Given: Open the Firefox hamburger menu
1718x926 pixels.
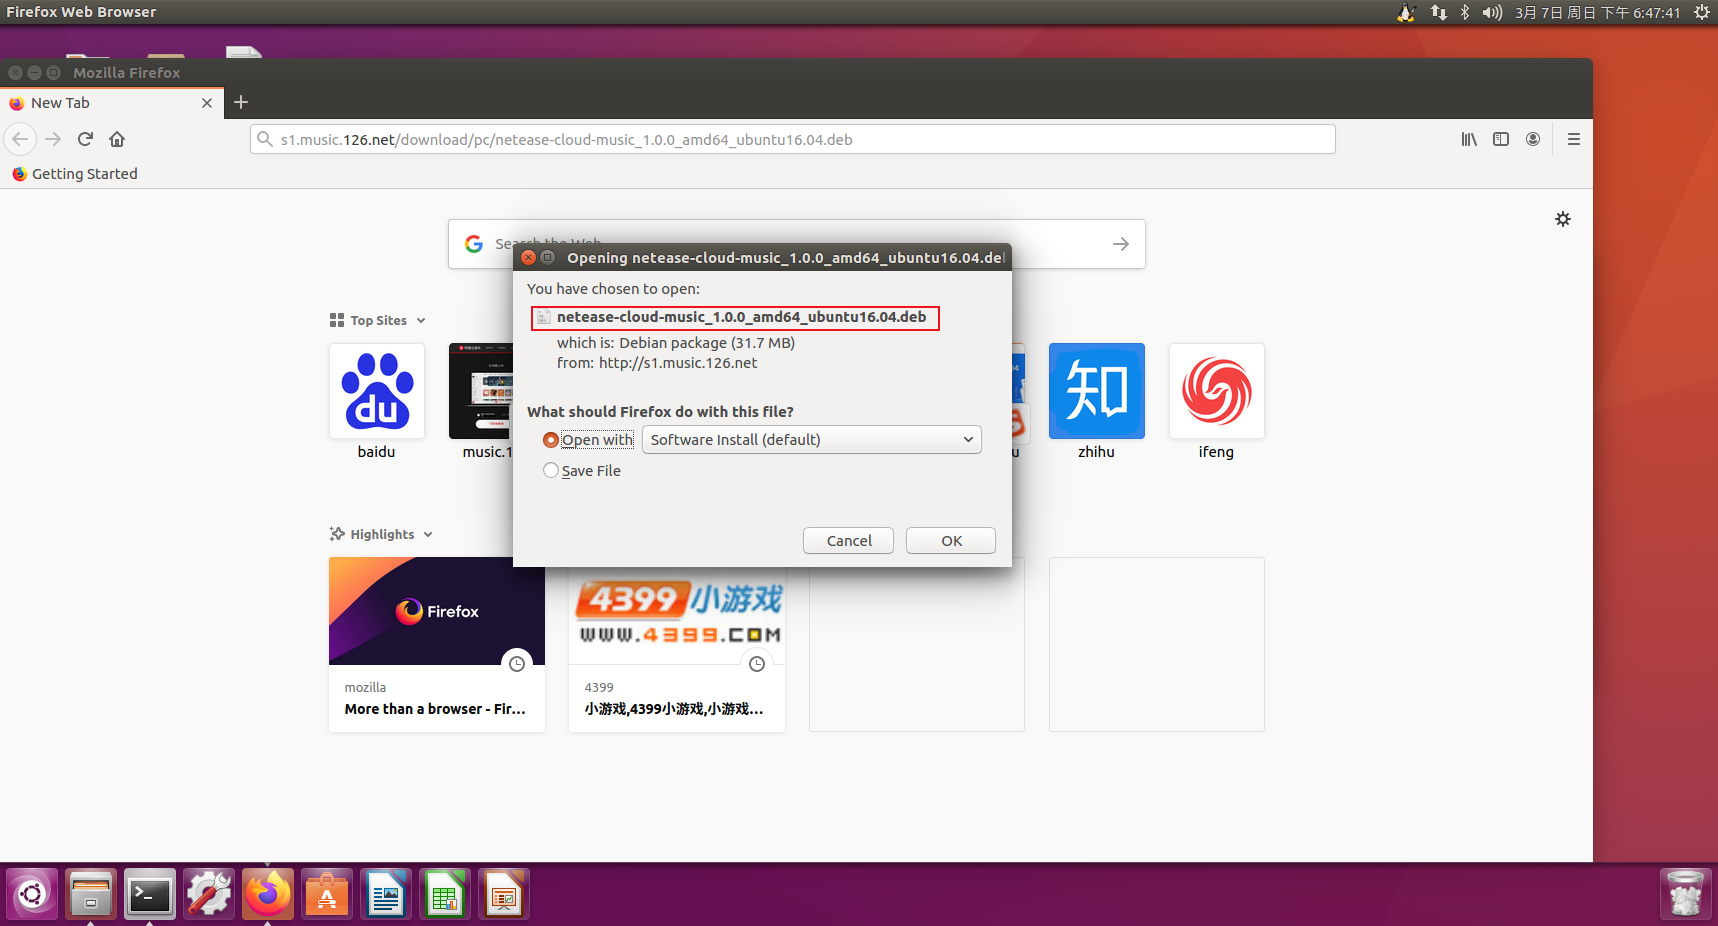Looking at the screenshot, I should (1574, 139).
